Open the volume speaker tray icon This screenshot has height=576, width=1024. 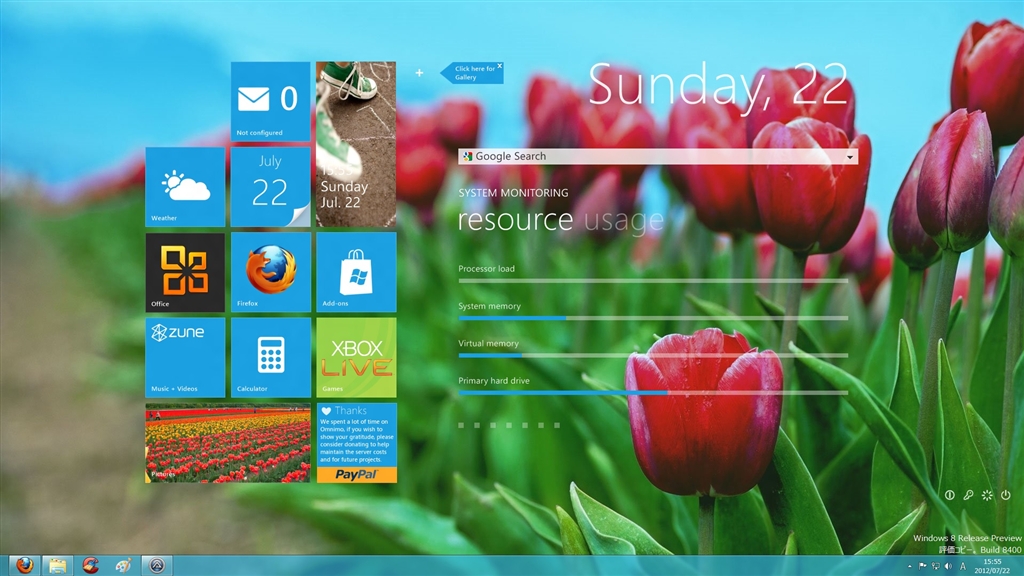click(949, 566)
